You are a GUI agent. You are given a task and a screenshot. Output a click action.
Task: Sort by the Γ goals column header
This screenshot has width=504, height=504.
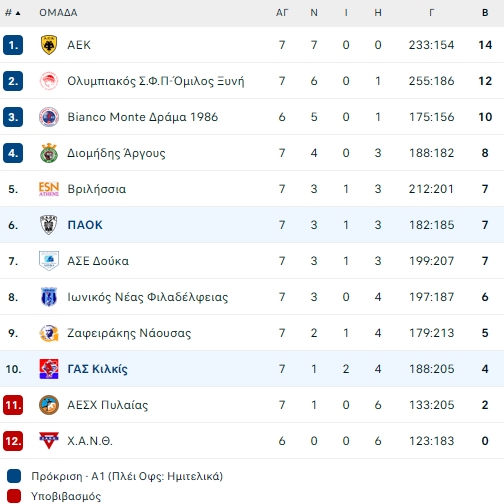431,13
